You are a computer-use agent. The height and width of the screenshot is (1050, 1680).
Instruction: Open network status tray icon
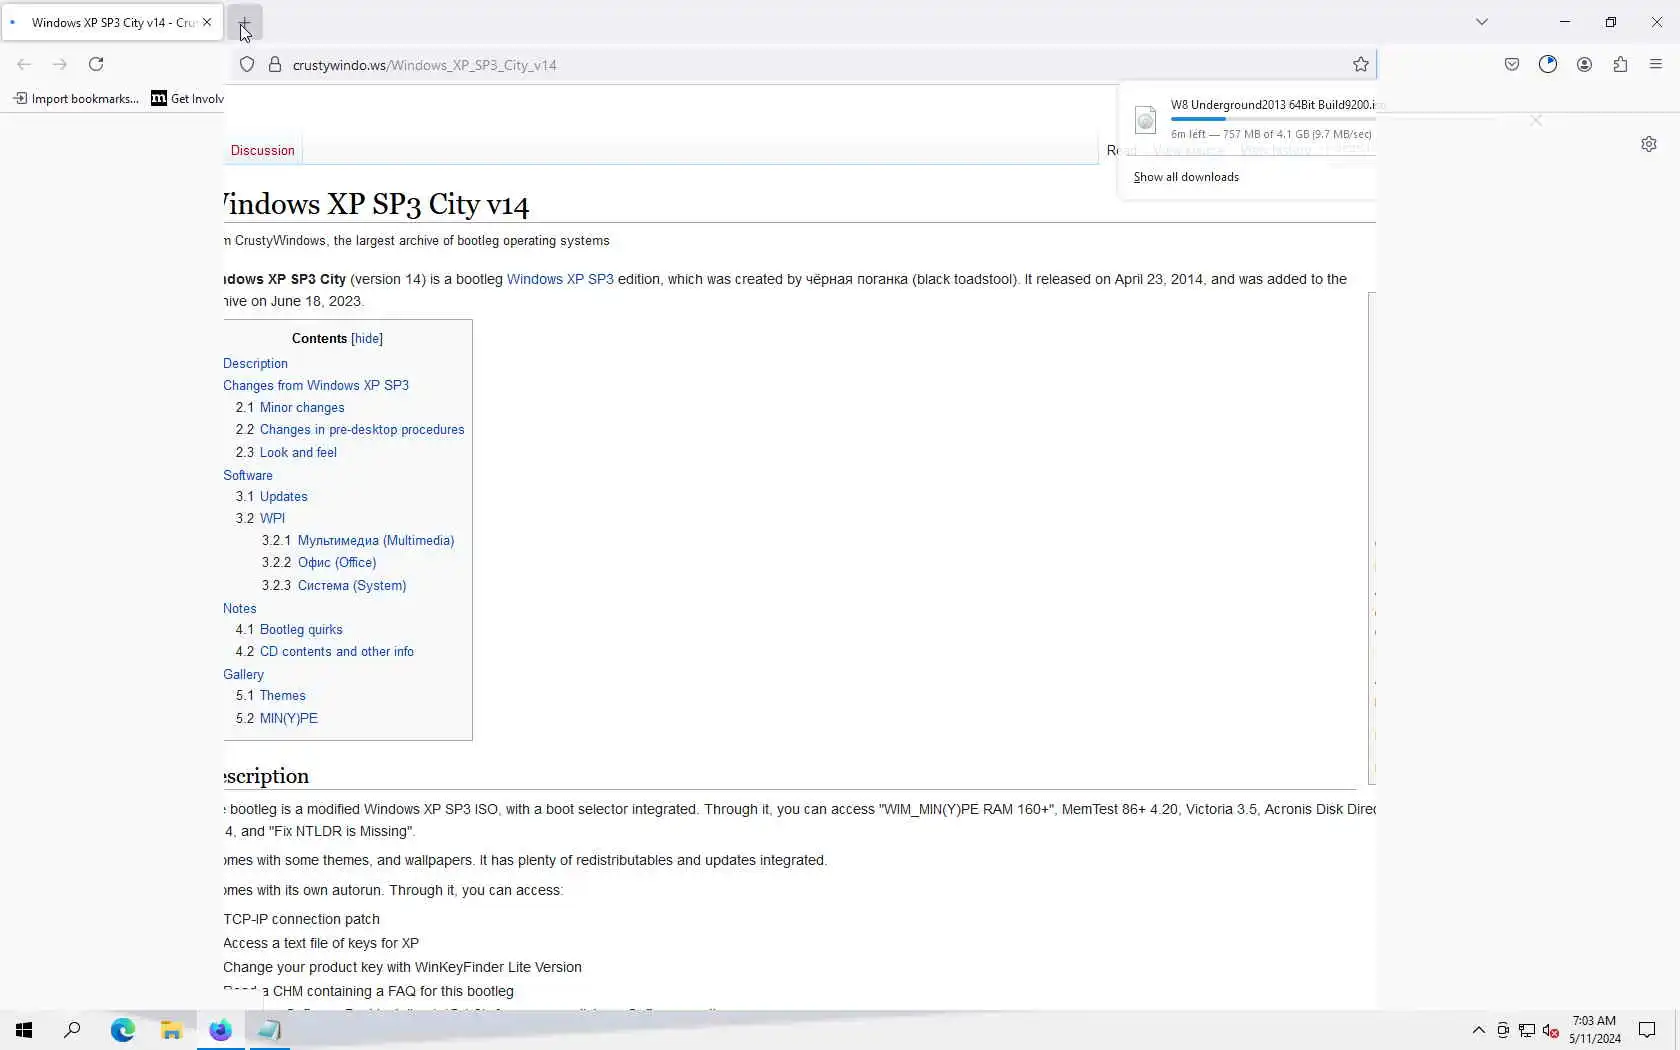point(1527,1030)
